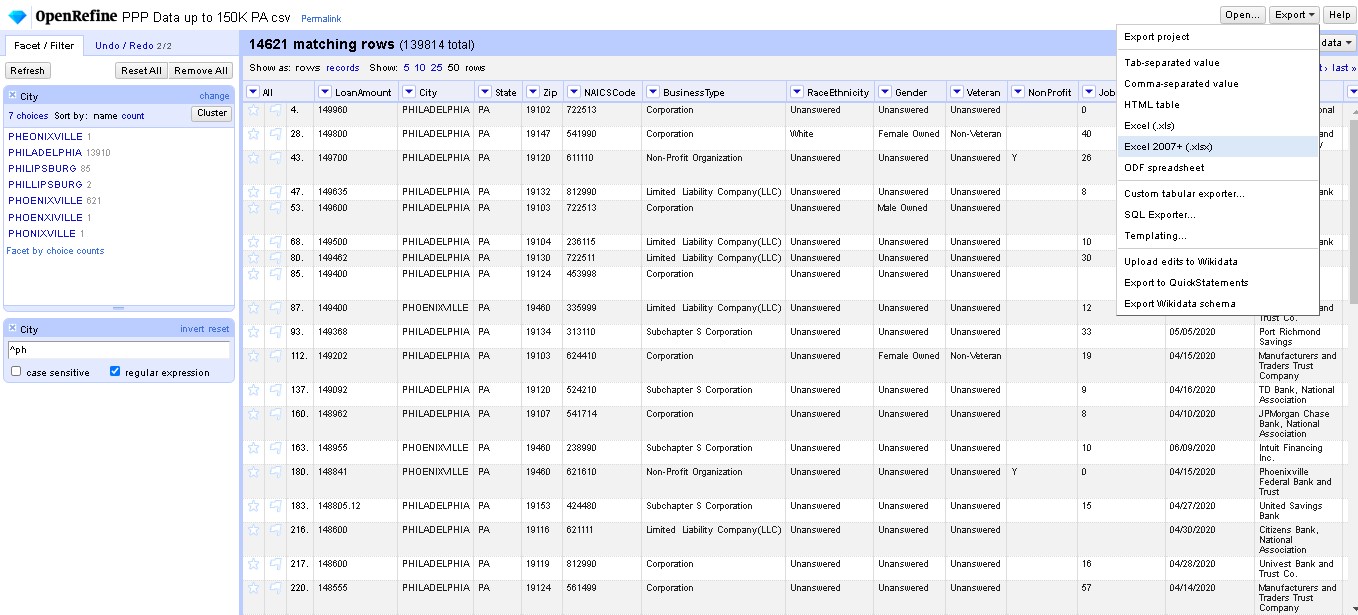
Task: Open the All column dropdown menu
Action: (x=253, y=91)
